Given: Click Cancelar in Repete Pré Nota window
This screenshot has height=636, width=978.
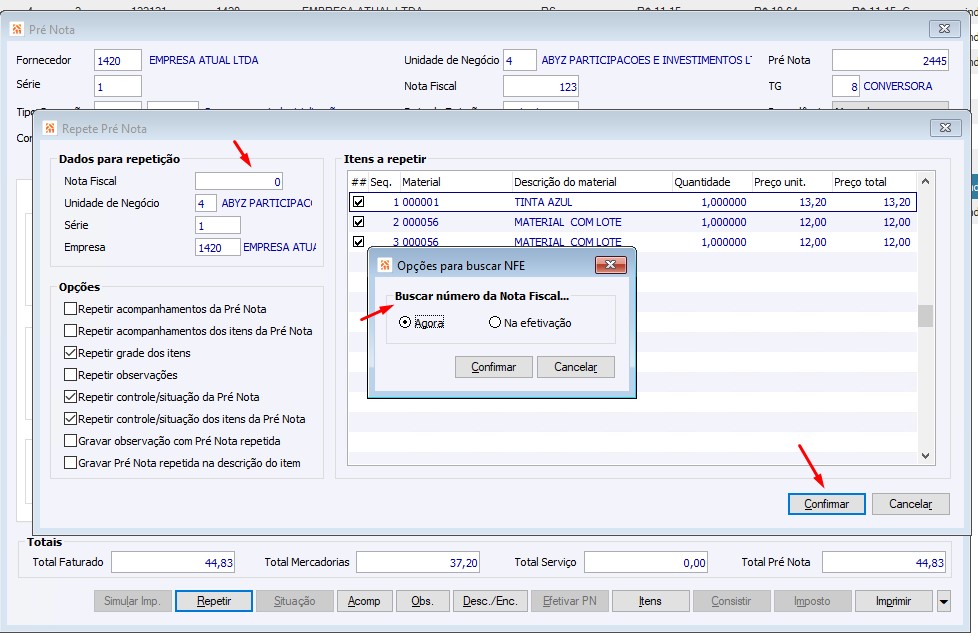Looking at the screenshot, I should click(x=911, y=504).
